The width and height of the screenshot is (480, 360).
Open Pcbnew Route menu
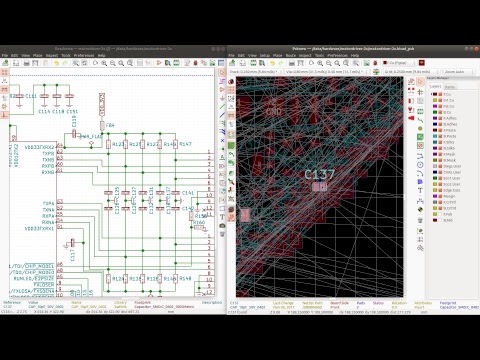(x=291, y=55)
